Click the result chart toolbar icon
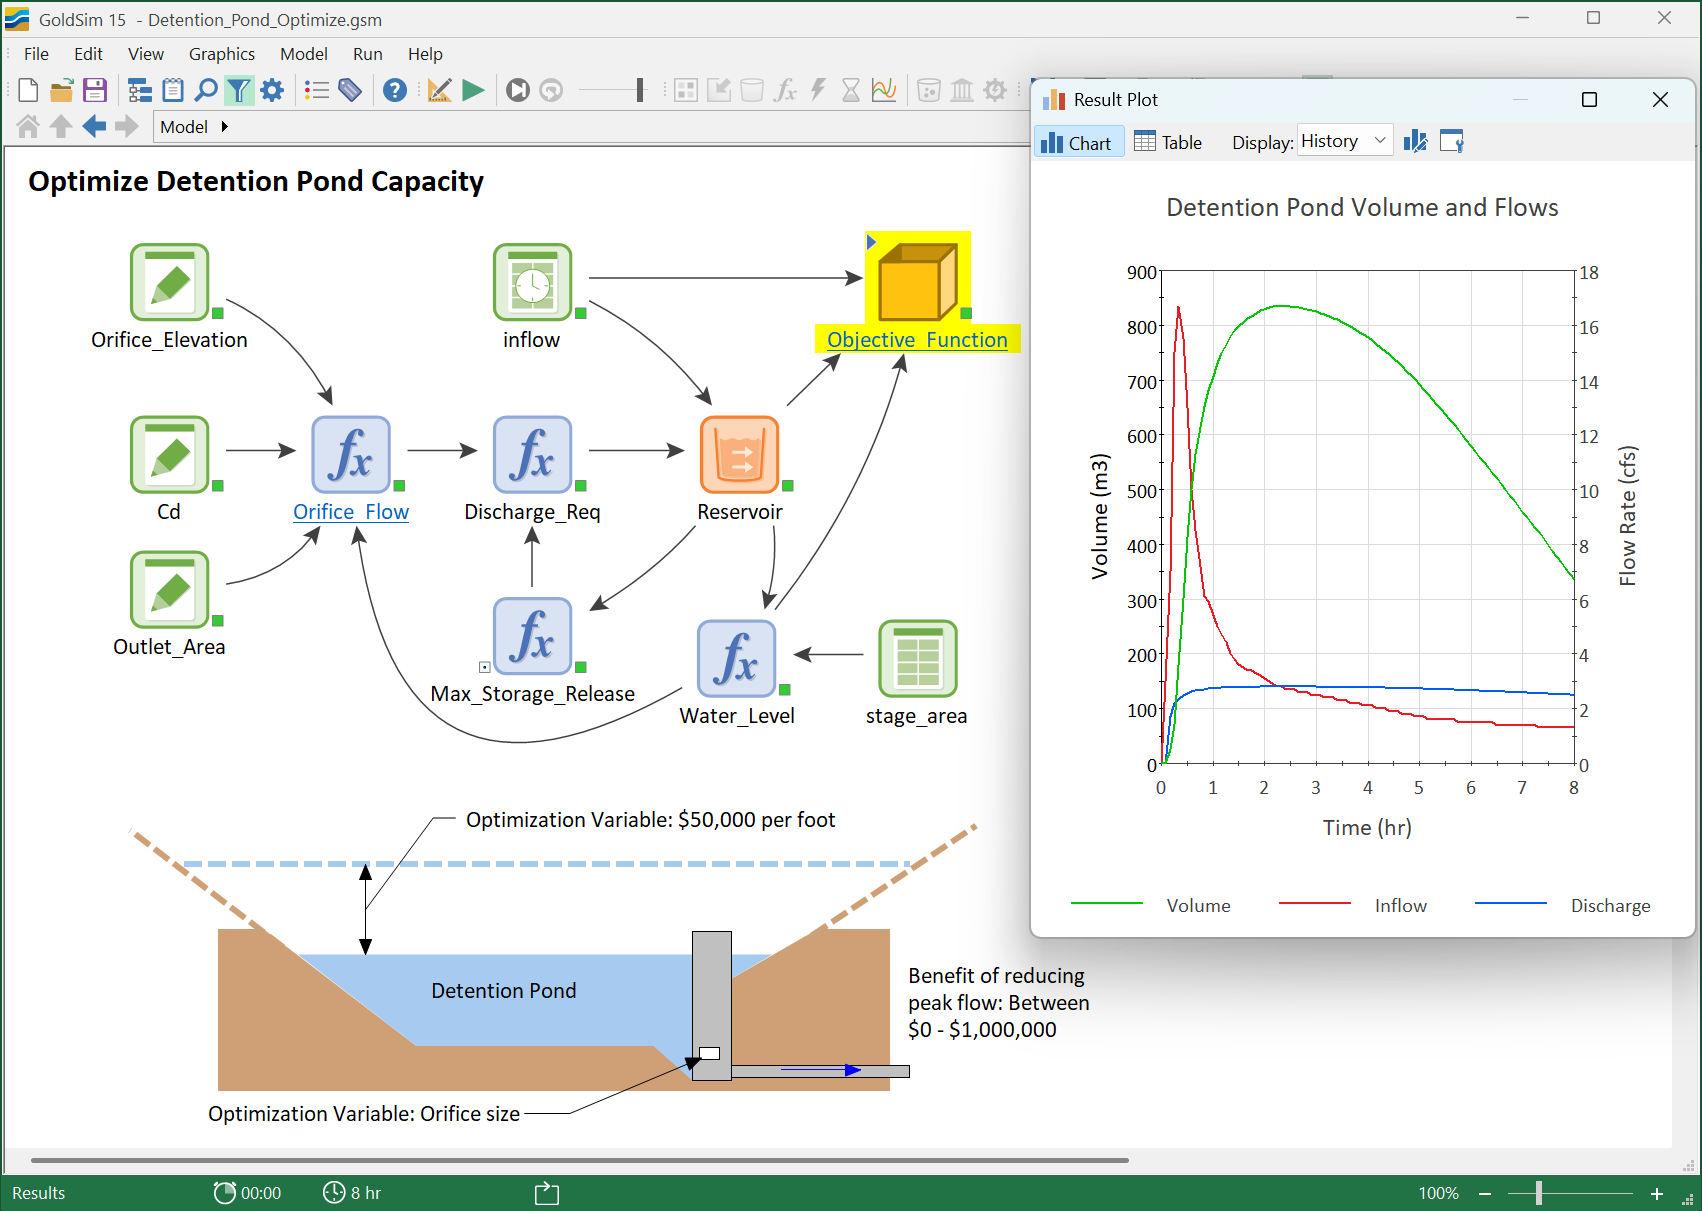1702x1211 pixels. point(884,90)
